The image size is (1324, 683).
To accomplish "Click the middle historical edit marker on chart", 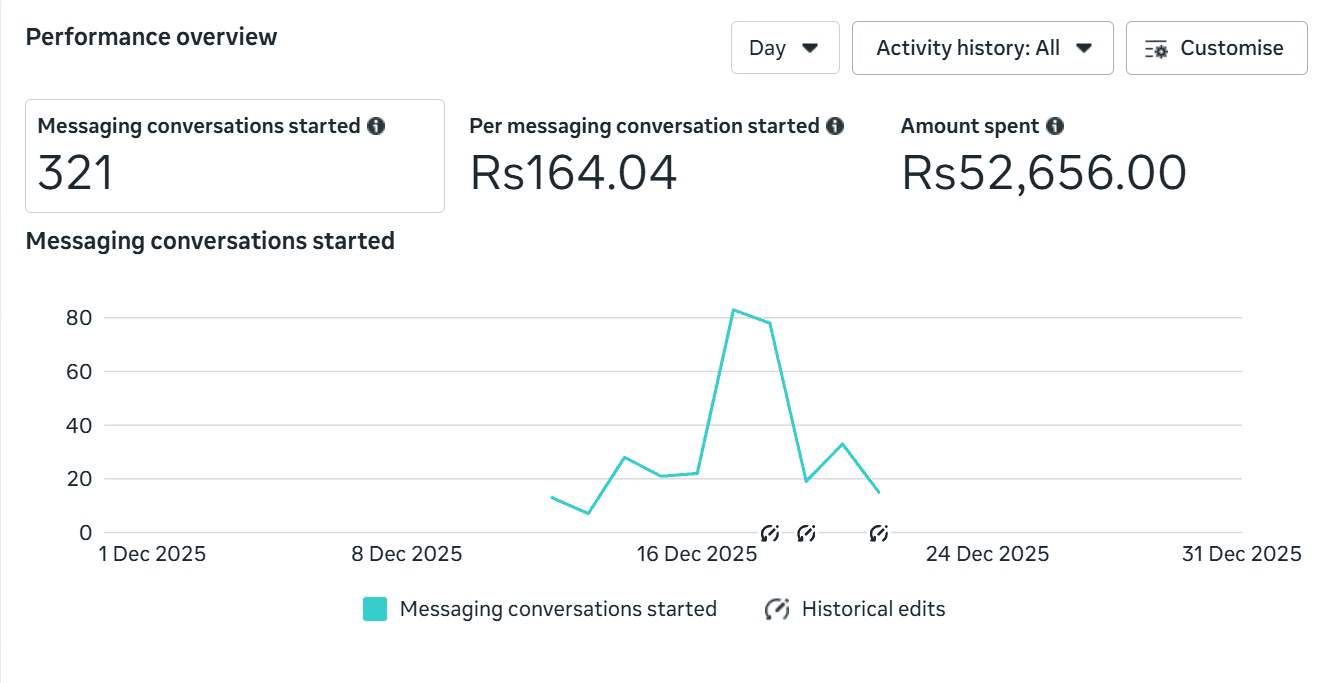I will pos(806,533).
